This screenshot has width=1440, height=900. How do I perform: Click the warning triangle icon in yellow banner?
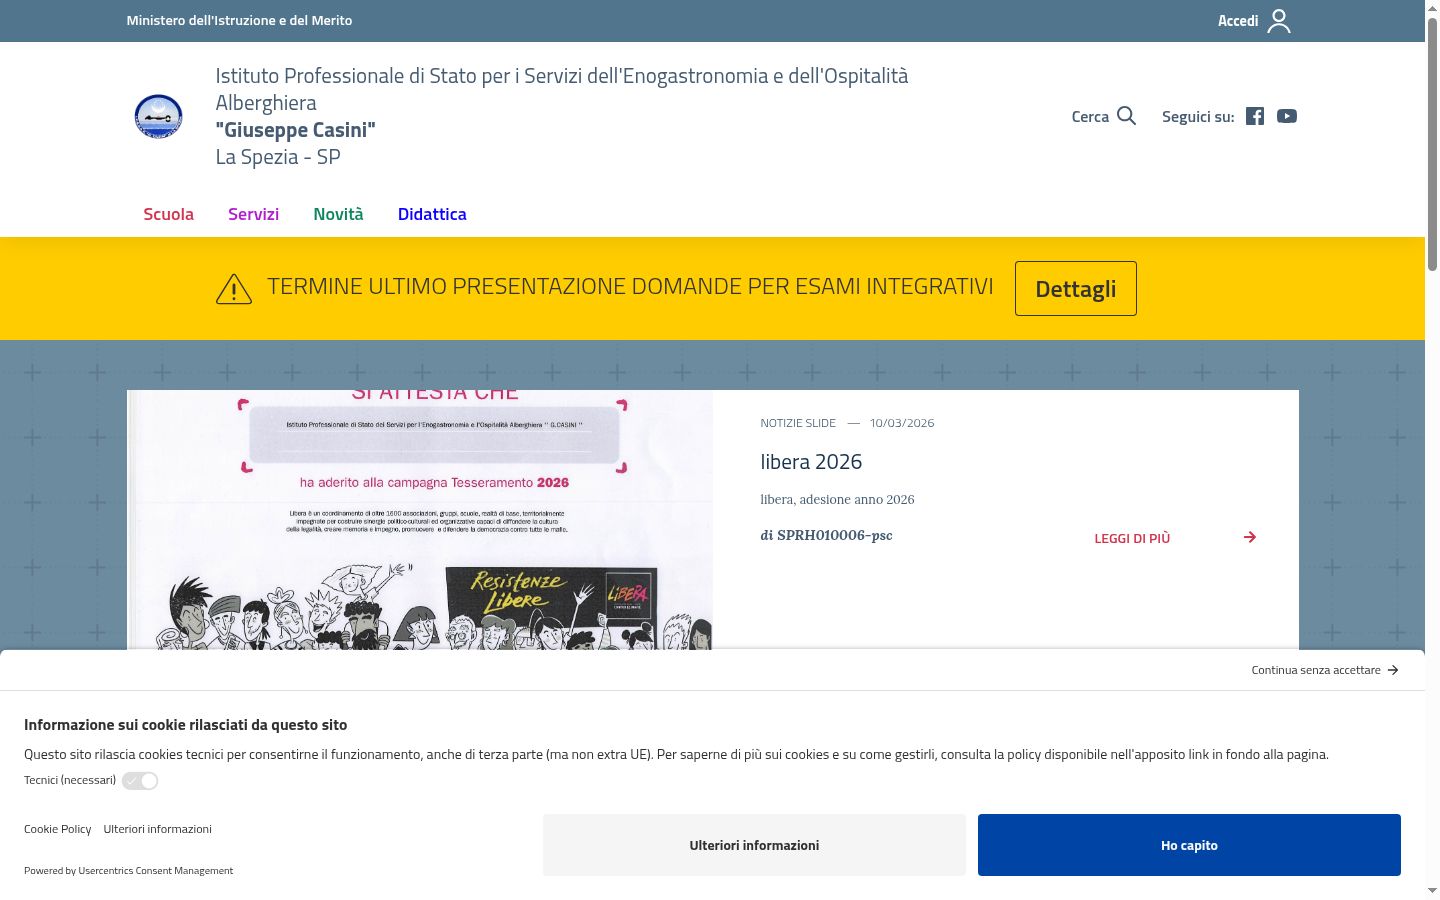(234, 288)
